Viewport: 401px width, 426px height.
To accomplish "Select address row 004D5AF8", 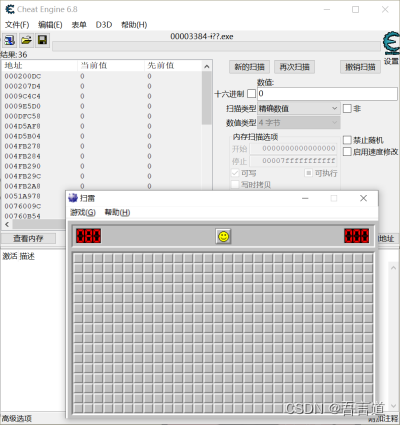I will coord(102,126).
